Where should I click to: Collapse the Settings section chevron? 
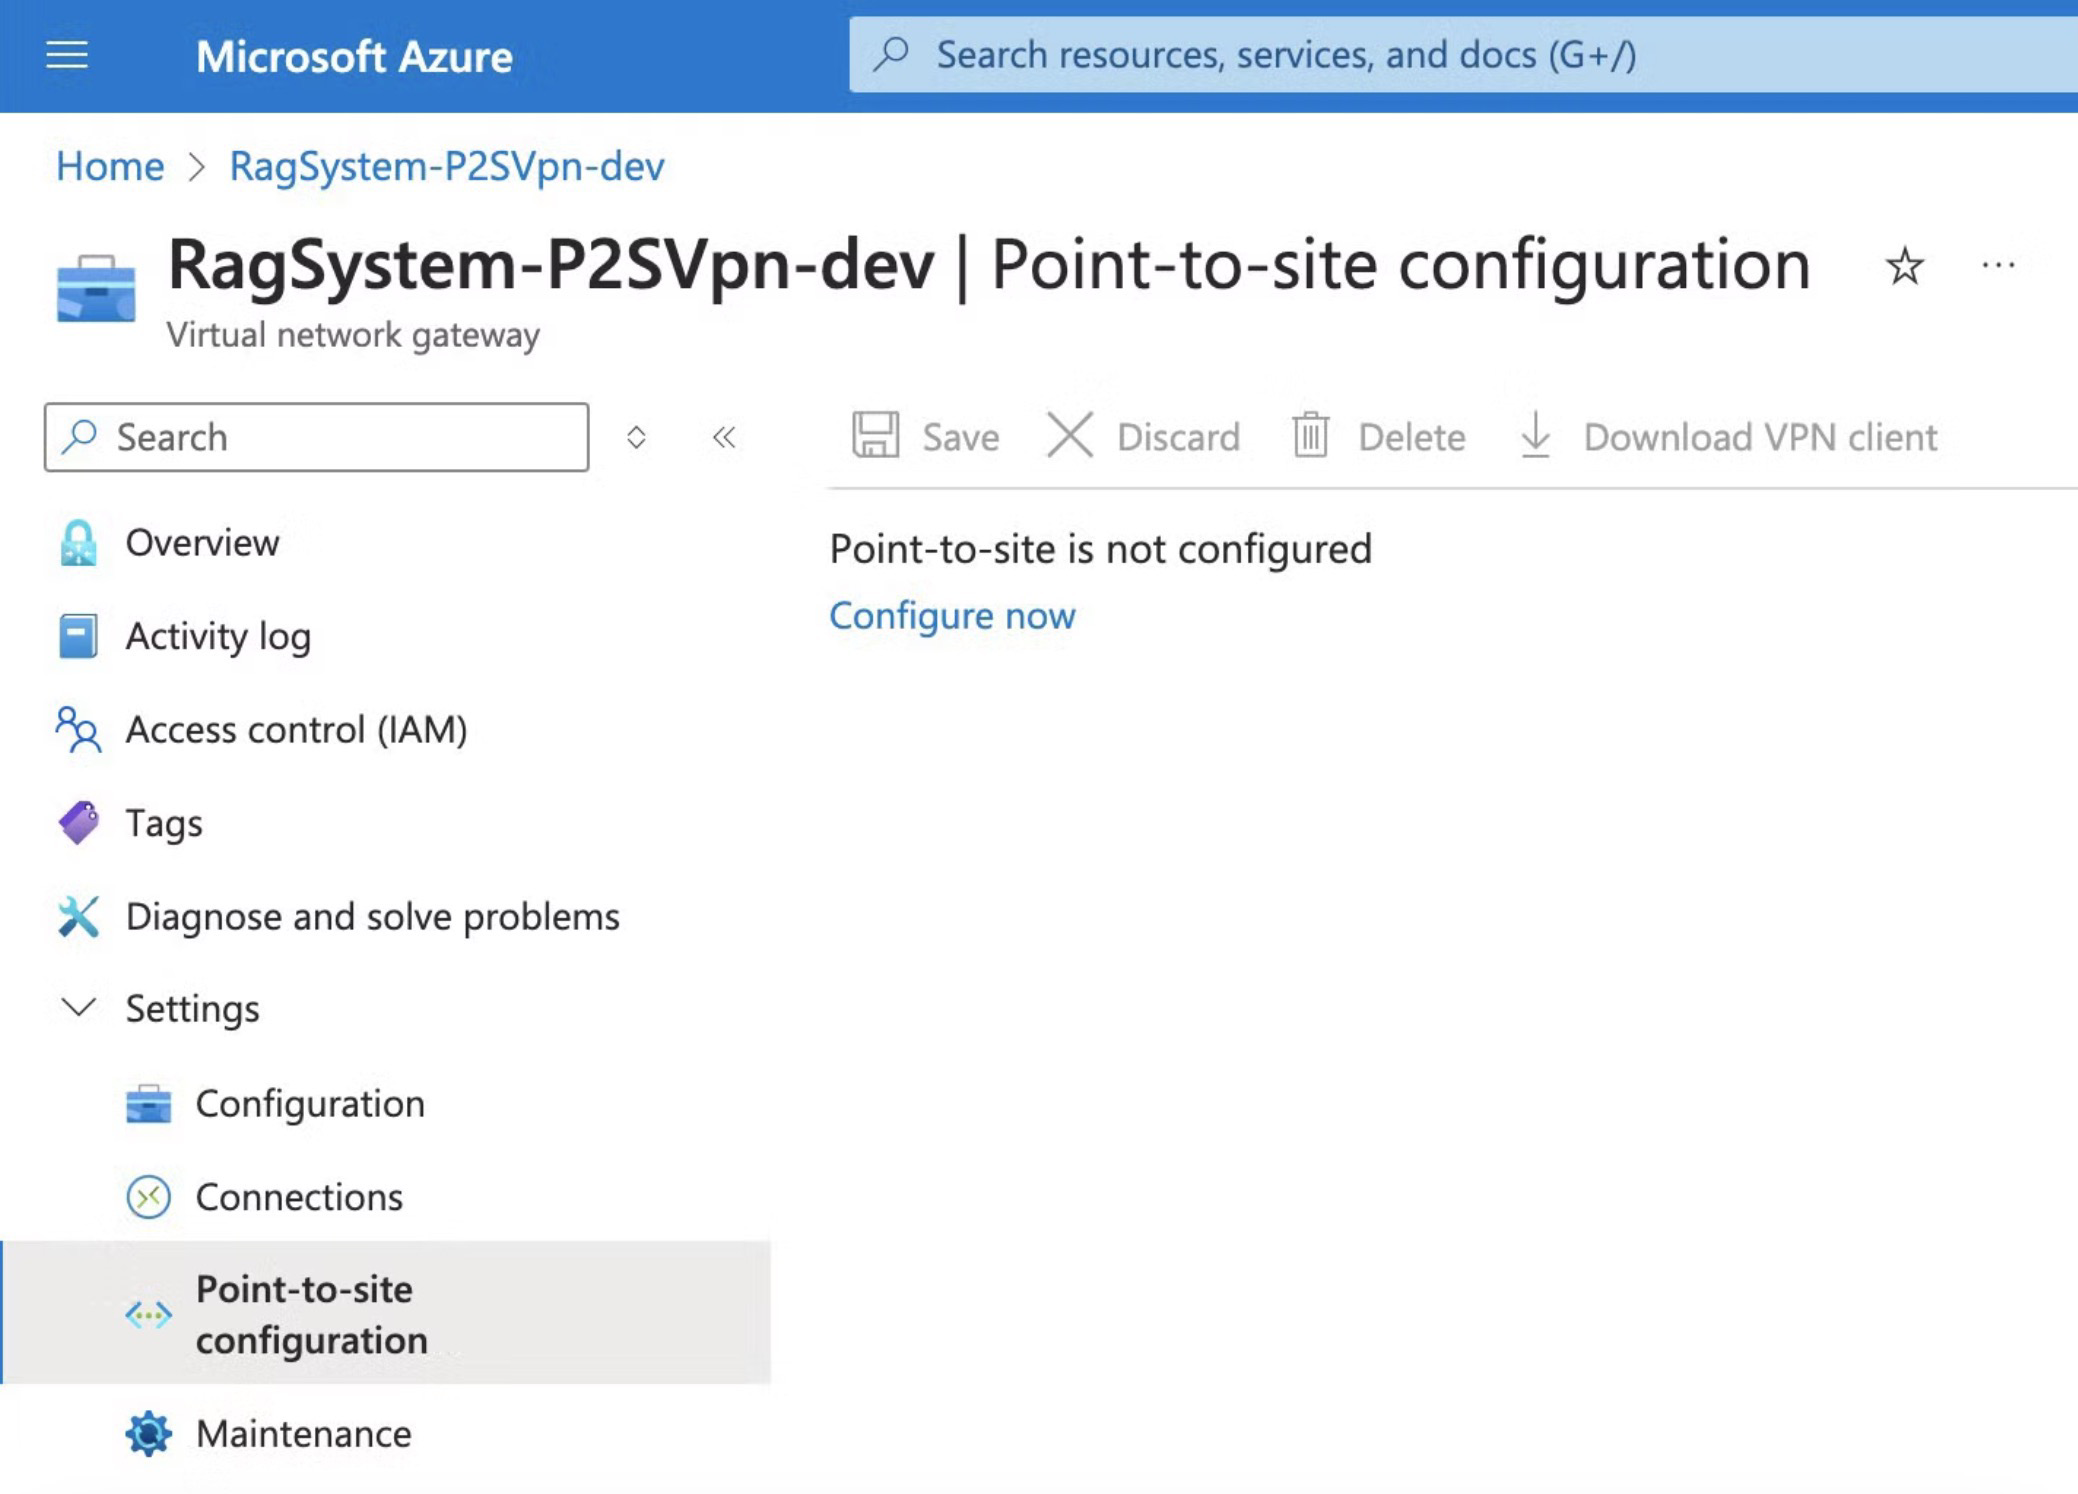click(79, 1007)
